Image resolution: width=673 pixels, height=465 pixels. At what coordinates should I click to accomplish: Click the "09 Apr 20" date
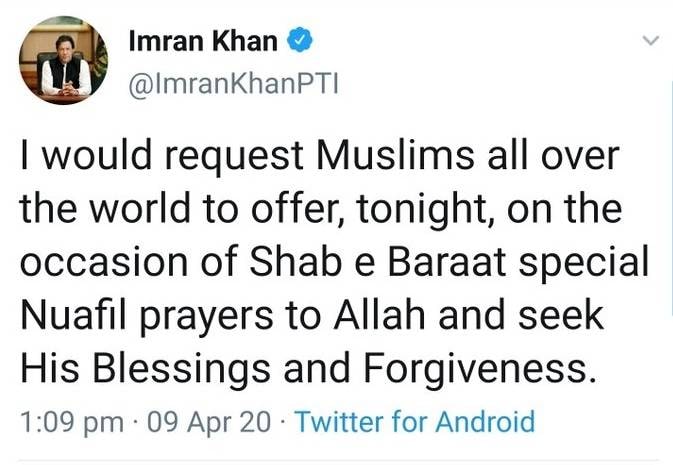pos(206,421)
